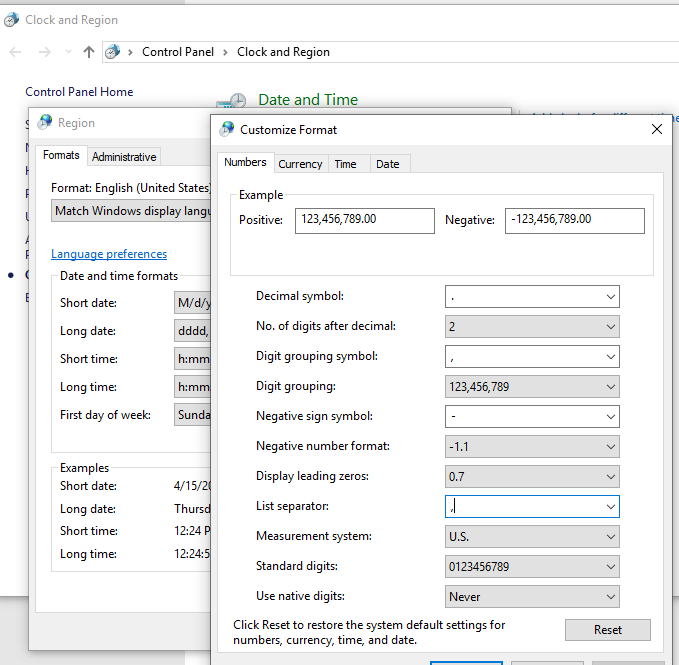Open recent locations chevron
The height and width of the screenshot is (665, 679).
pyautogui.click(x=68, y=52)
